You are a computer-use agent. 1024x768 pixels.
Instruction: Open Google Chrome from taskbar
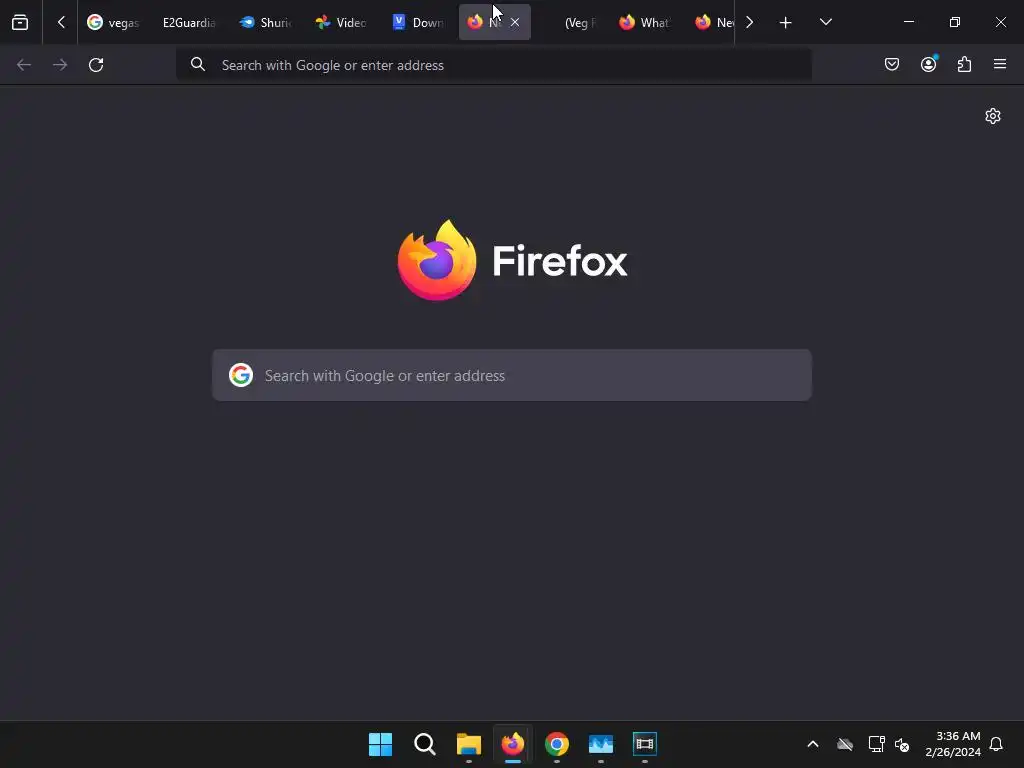[x=557, y=744]
